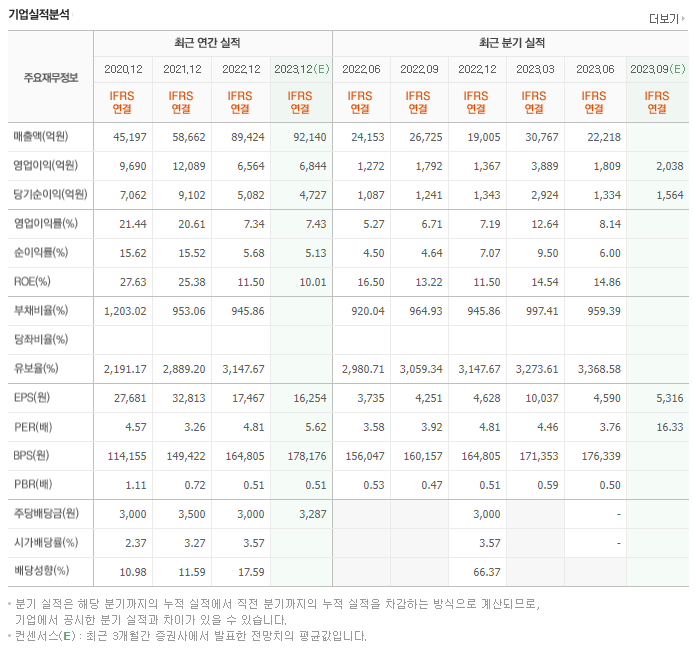694x648 pixels.
Task: Click the 3,500 dividend per share value
Action: [x=192, y=514]
